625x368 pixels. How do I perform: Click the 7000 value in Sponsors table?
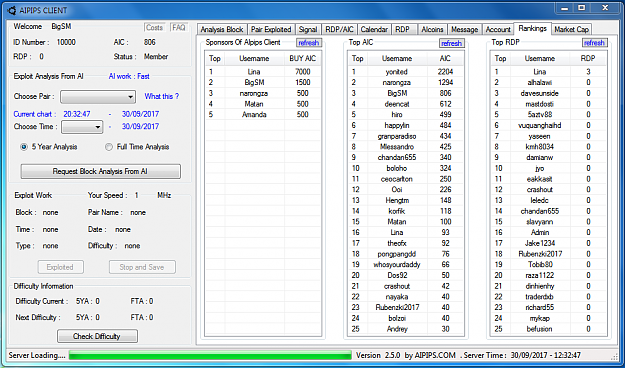point(303,72)
